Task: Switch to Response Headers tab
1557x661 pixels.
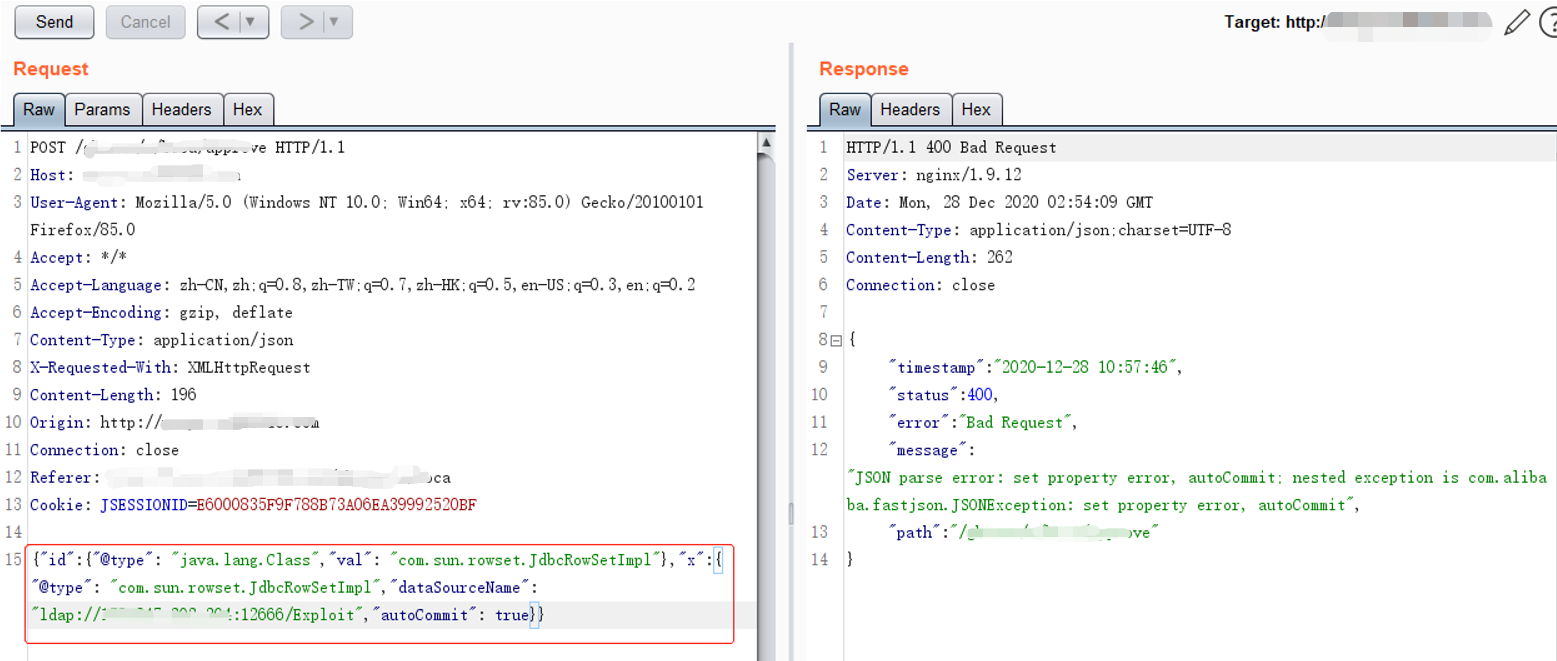Action: point(910,109)
